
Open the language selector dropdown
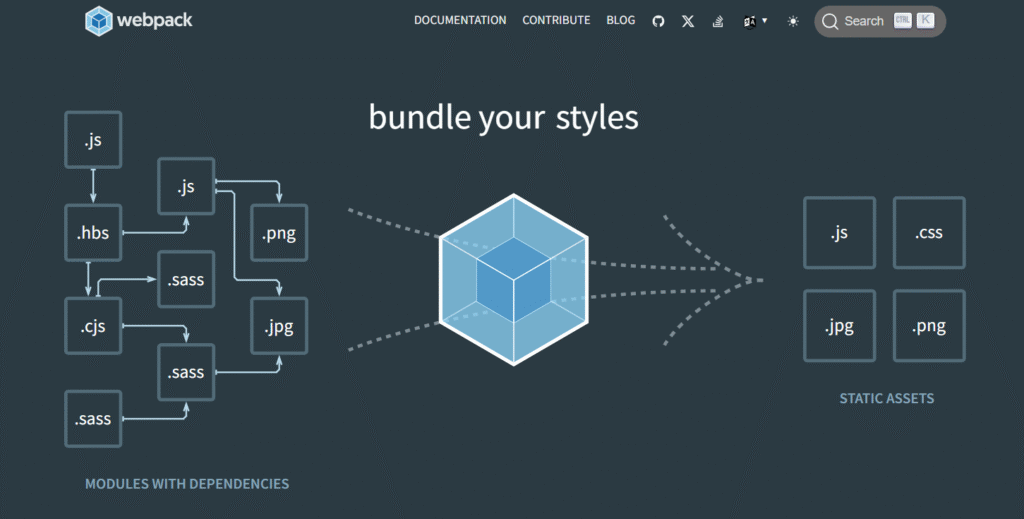tap(750, 21)
